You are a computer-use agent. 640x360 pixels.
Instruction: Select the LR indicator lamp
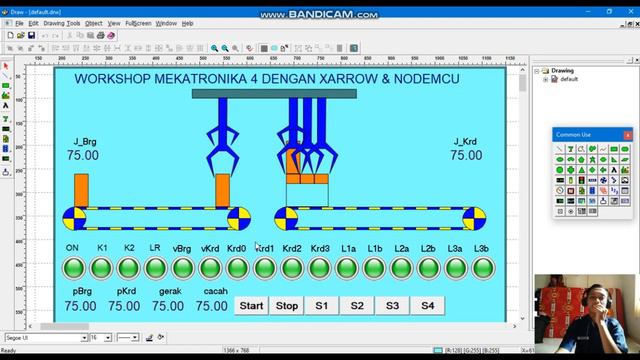pyautogui.click(x=156, y=268)
